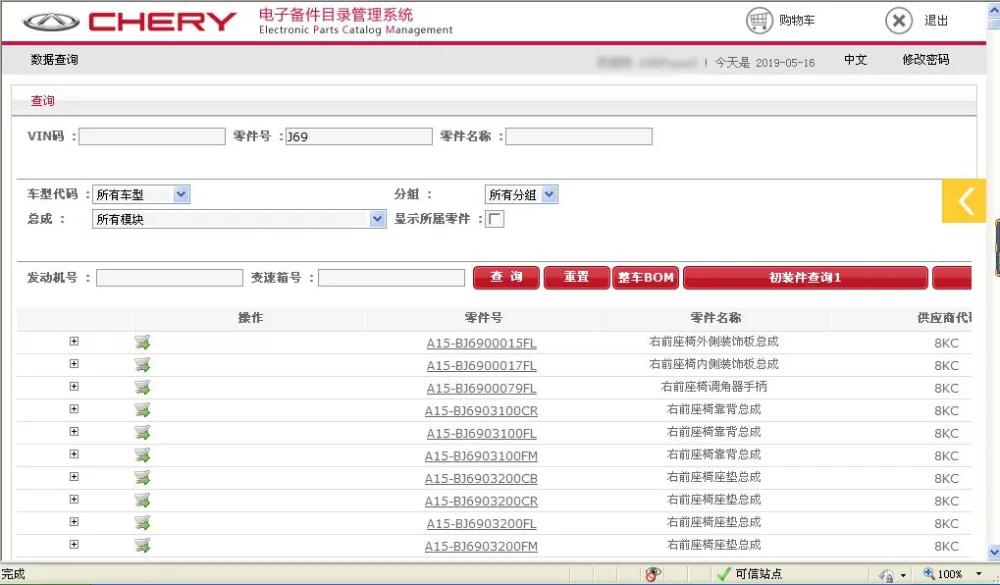
Task: Open part link A15-BJ6900017FL
Action: [482, 366]
